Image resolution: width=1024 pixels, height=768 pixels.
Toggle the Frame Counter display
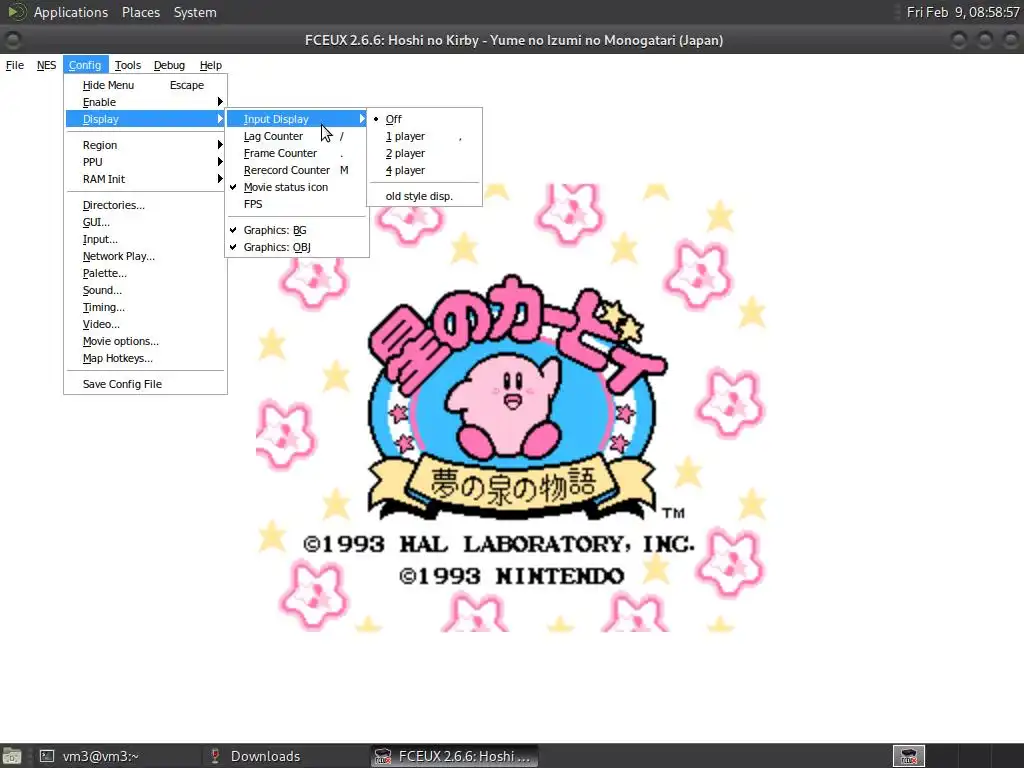pyautogui.click(x=296, y=153)
